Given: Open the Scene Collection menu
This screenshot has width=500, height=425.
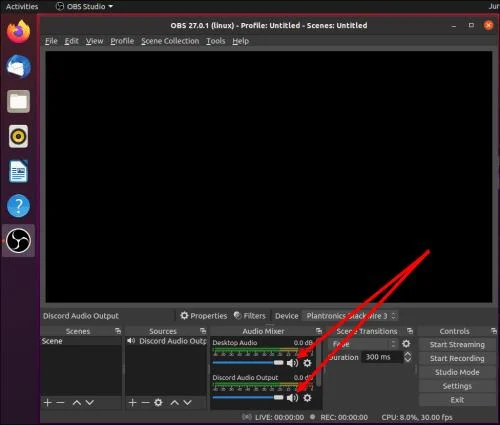Looking at the screenshot, I should click(x=170, y=41).
